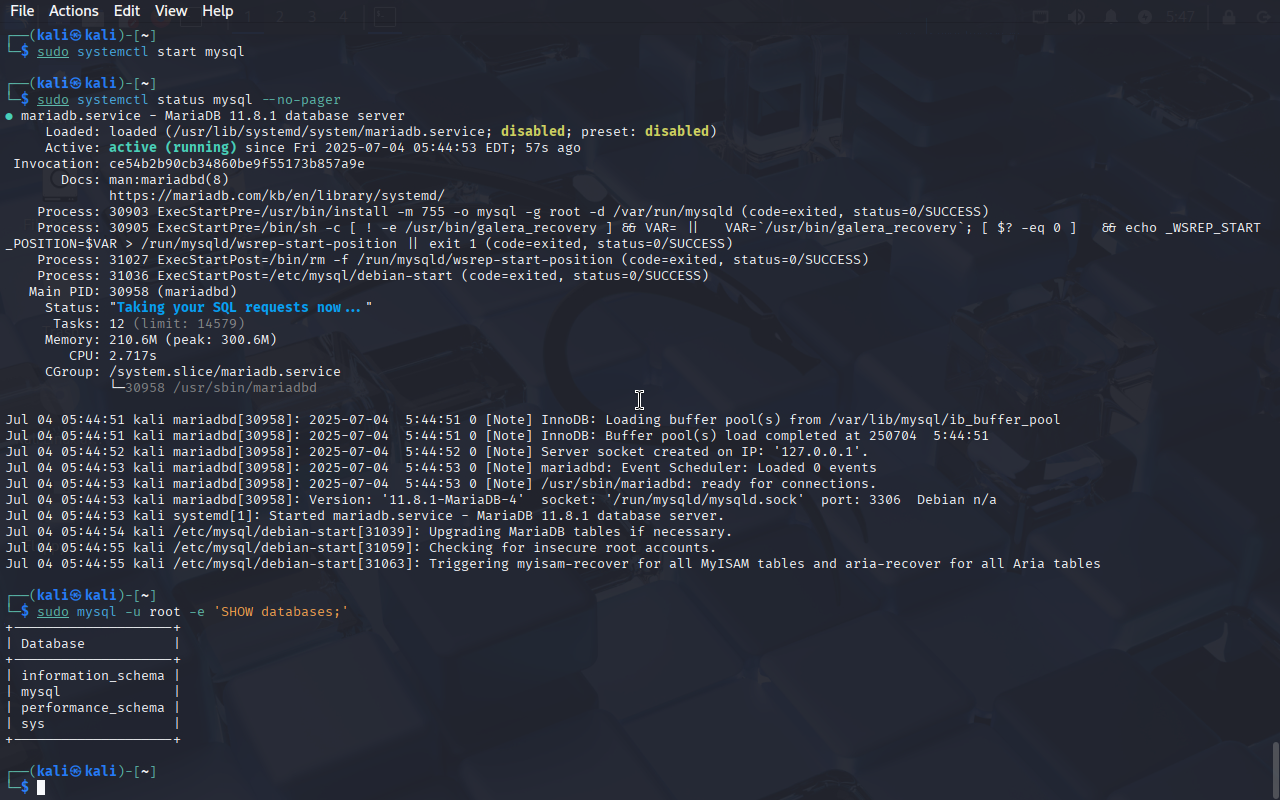The image size is (1280, 800).
Task: Switch to workspace 4 in panel
Action: pyautogui.click(x=343, y=17)
